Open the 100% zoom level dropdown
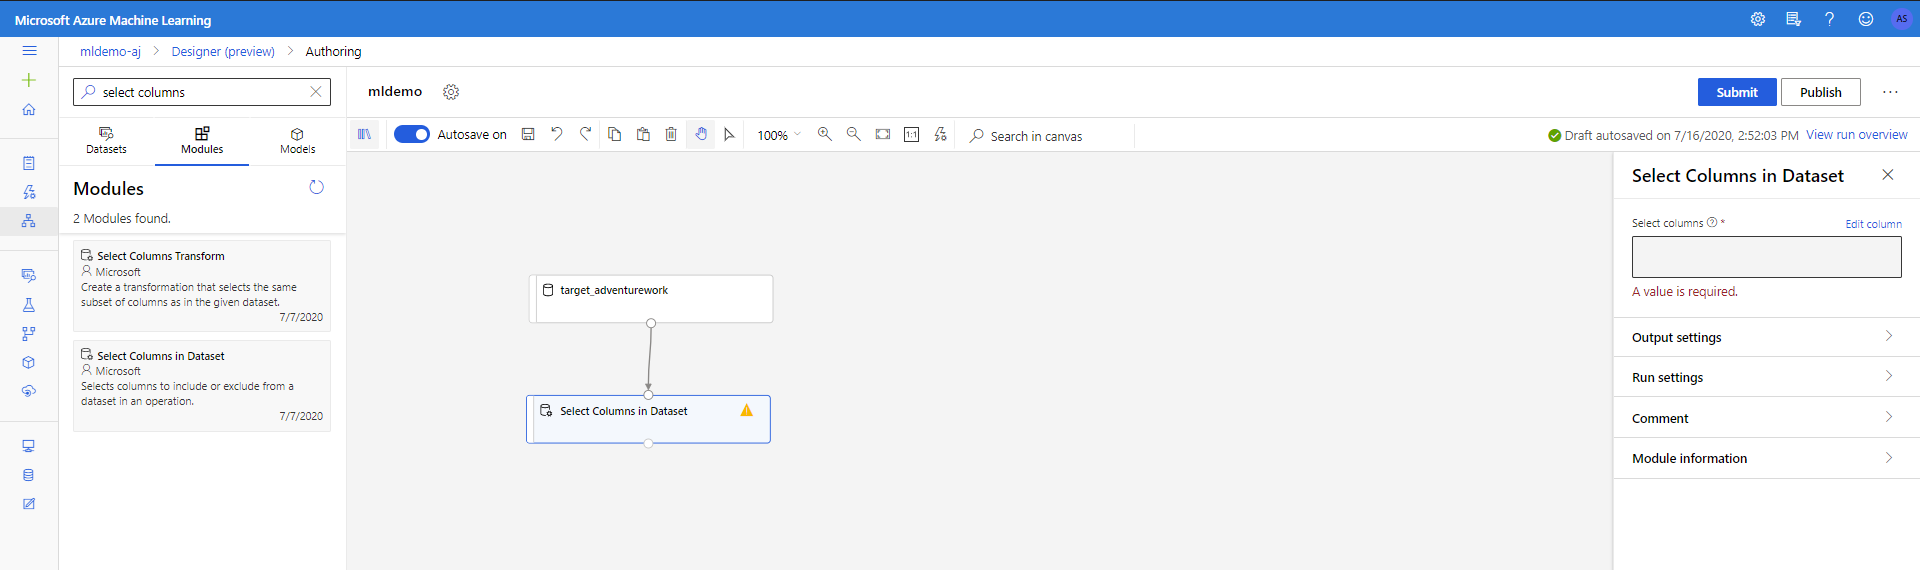 [x=779, y=135]
